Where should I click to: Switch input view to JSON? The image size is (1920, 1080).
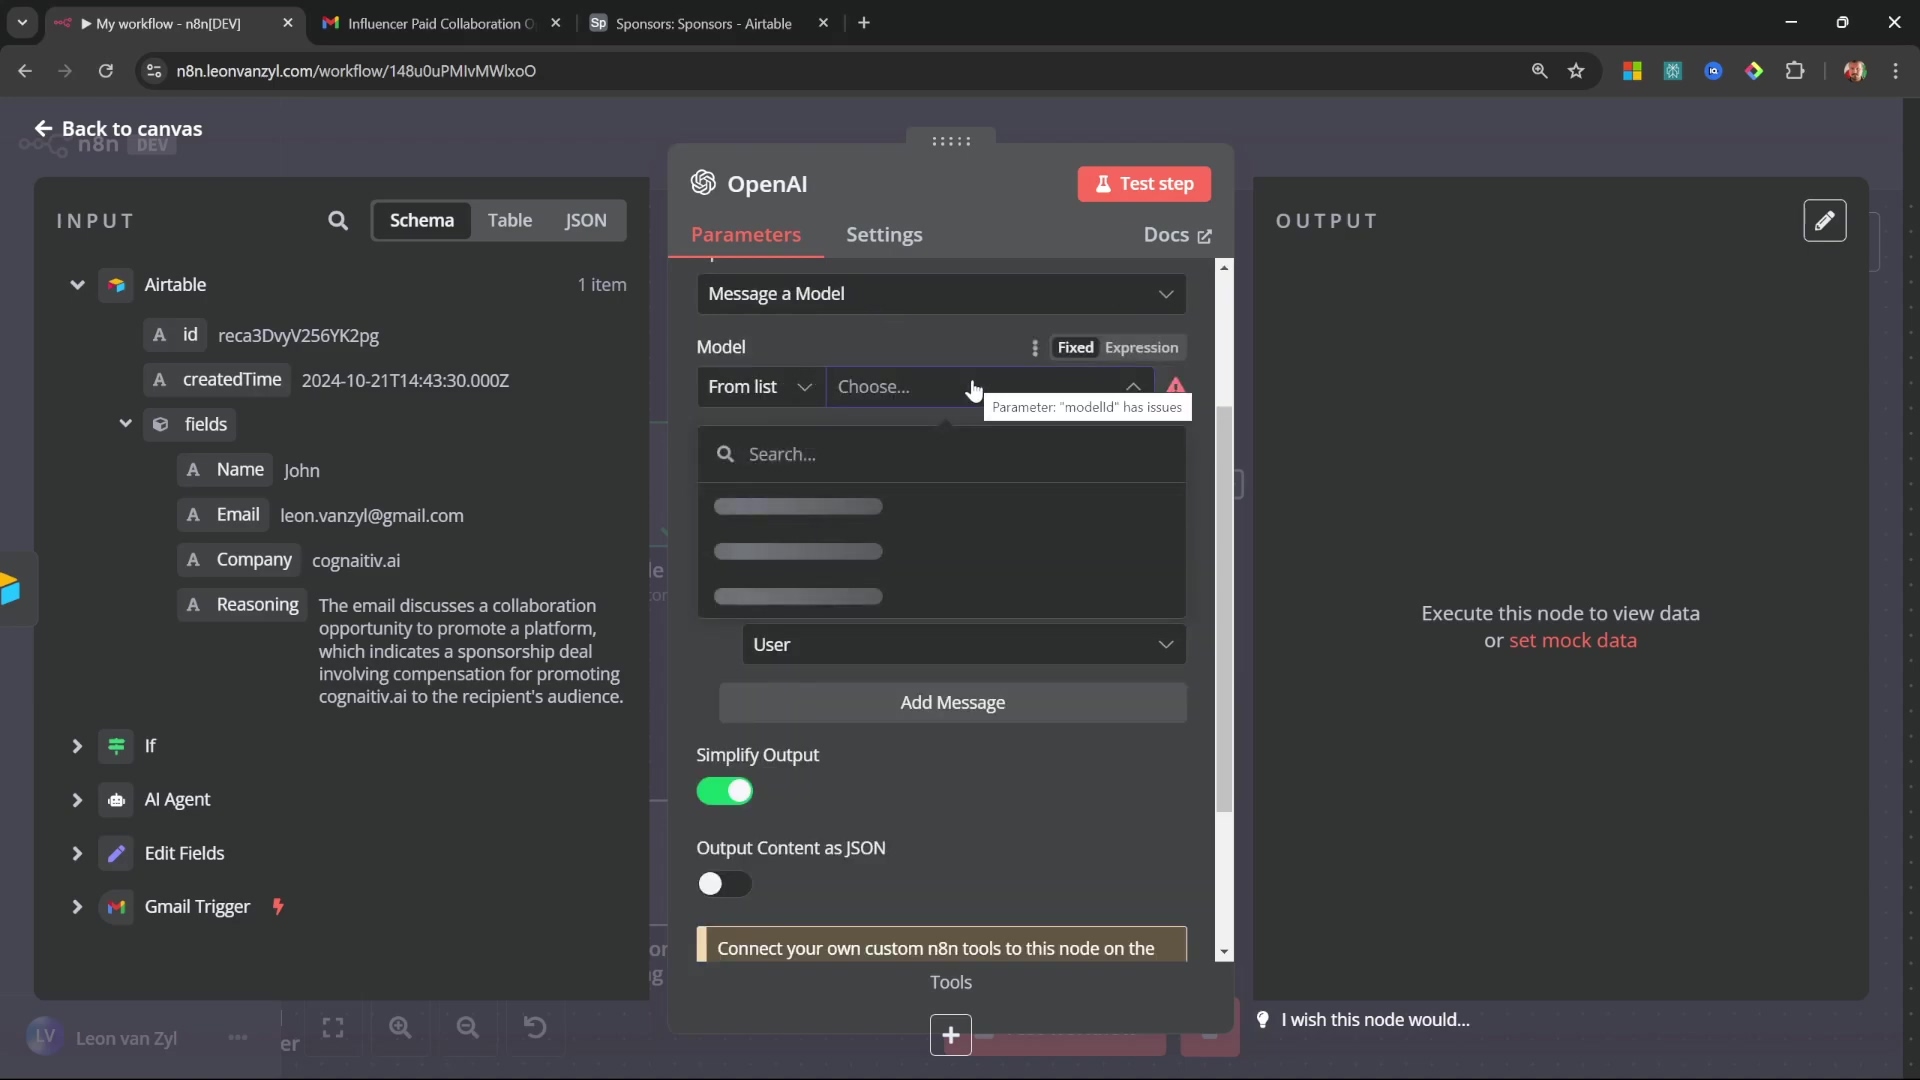pos(585,221)
